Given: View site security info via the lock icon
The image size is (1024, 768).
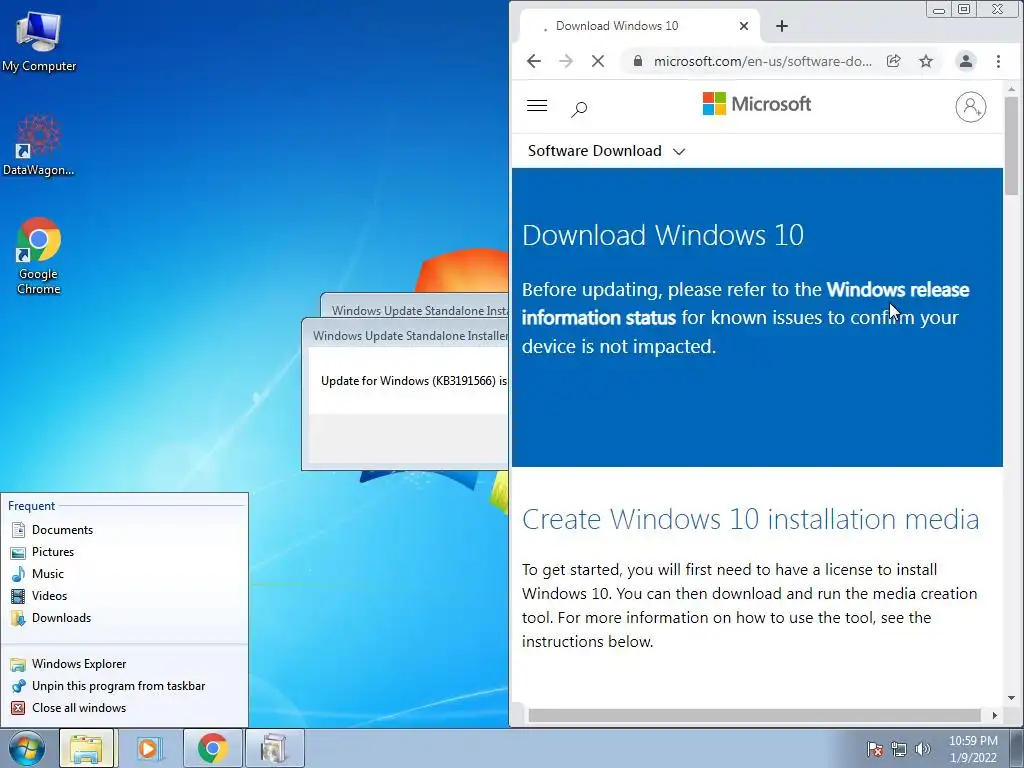Looking at the screenshot, I should 638,61.
